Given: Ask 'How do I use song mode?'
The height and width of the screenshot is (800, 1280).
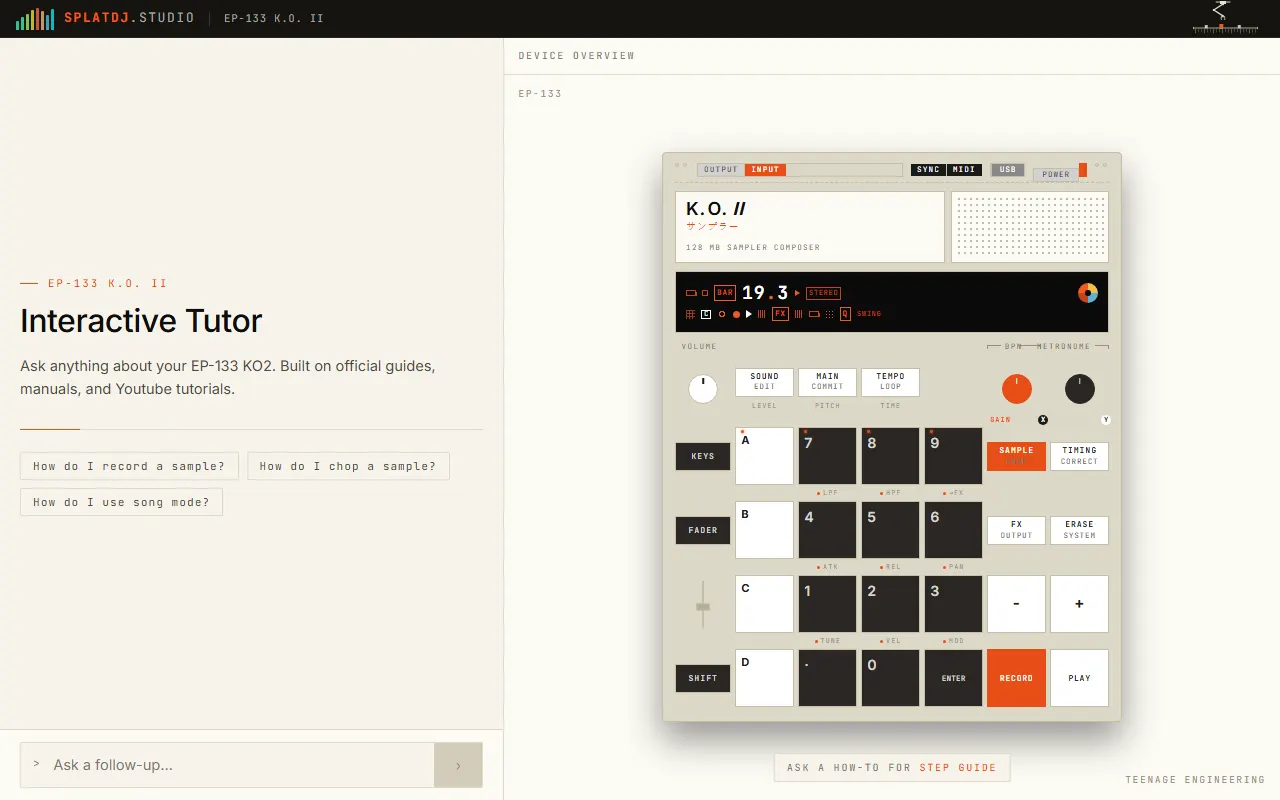Looking at the screenshot, I should pyautogui.click(x=121, y=502).
